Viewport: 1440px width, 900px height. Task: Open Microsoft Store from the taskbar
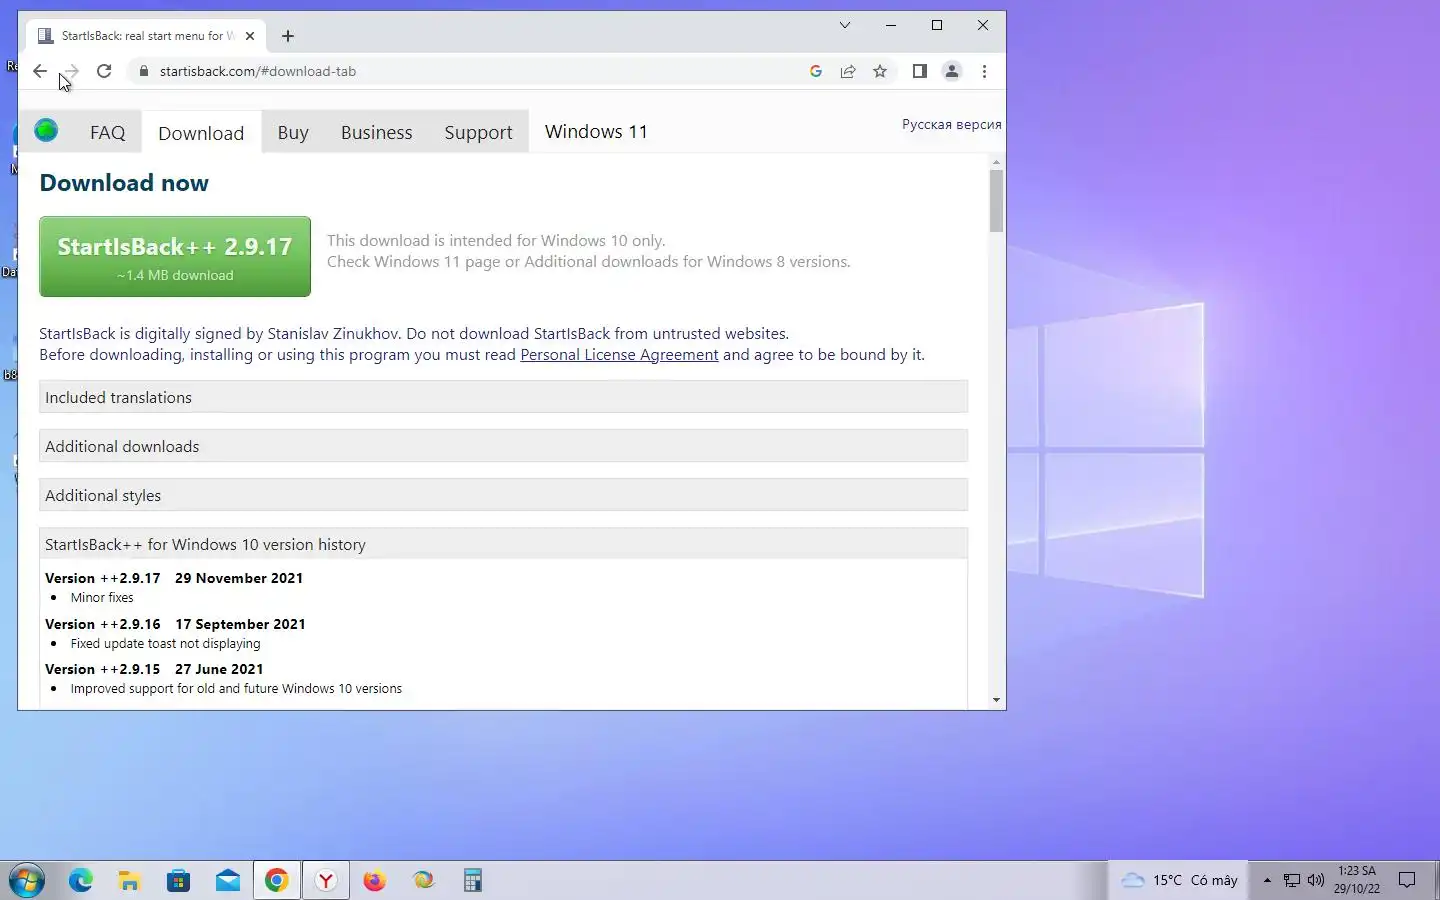click(x=179, y=880)
